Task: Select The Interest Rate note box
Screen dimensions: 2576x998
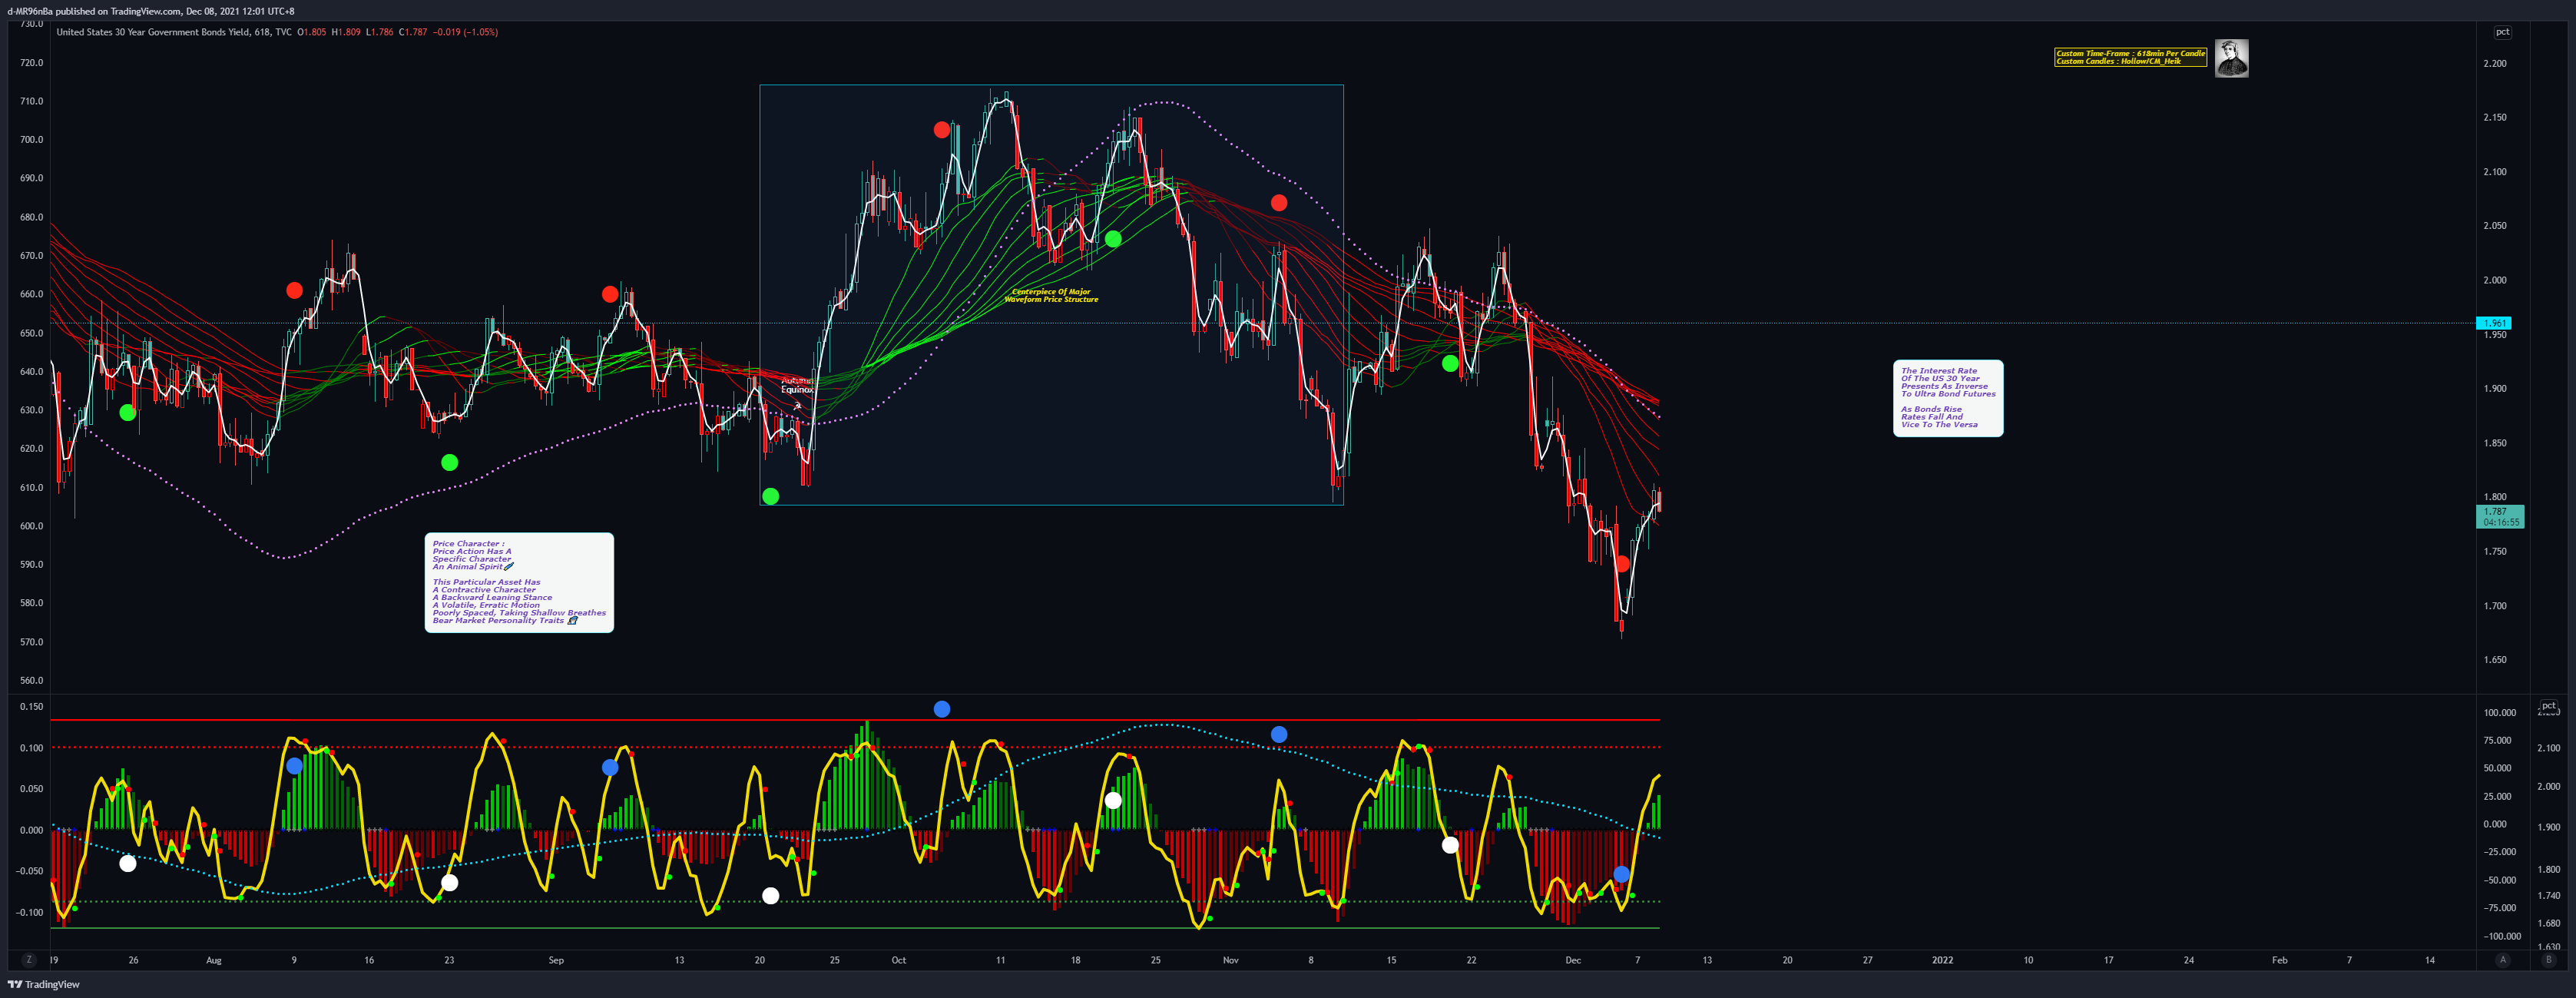Action: tap(1948, 398)
